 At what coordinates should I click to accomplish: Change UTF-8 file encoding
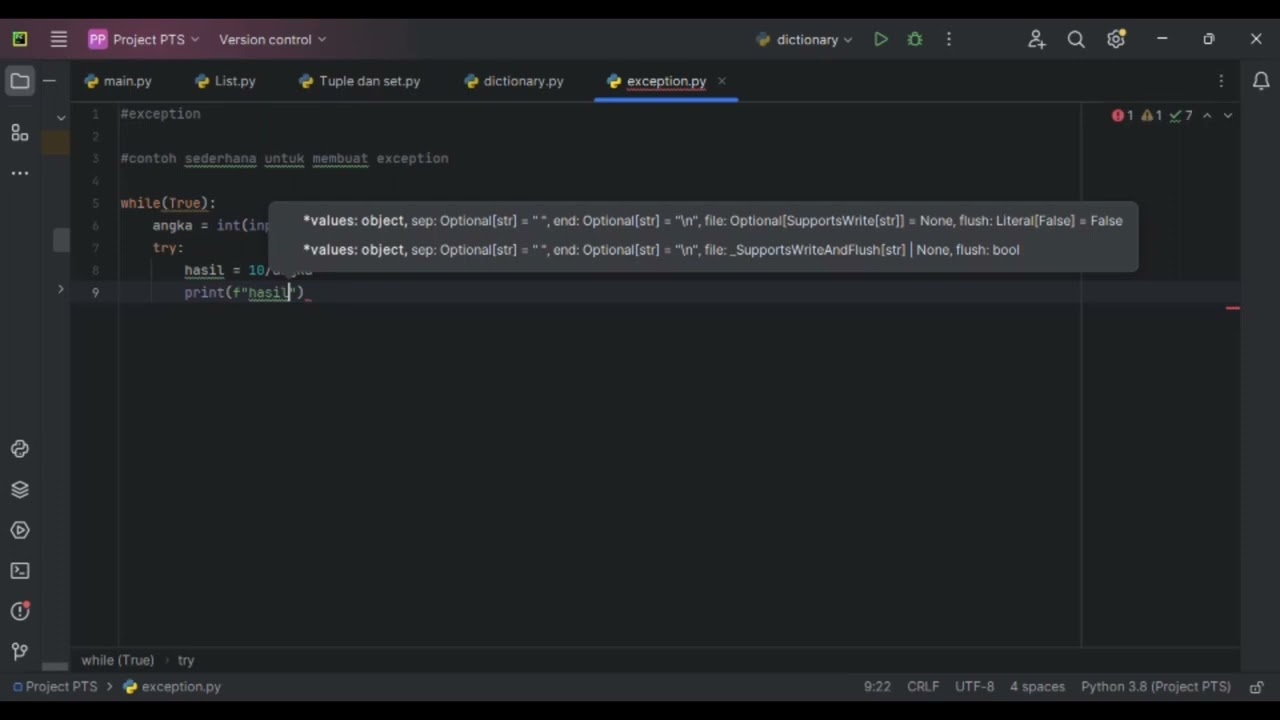coord(974,687)
